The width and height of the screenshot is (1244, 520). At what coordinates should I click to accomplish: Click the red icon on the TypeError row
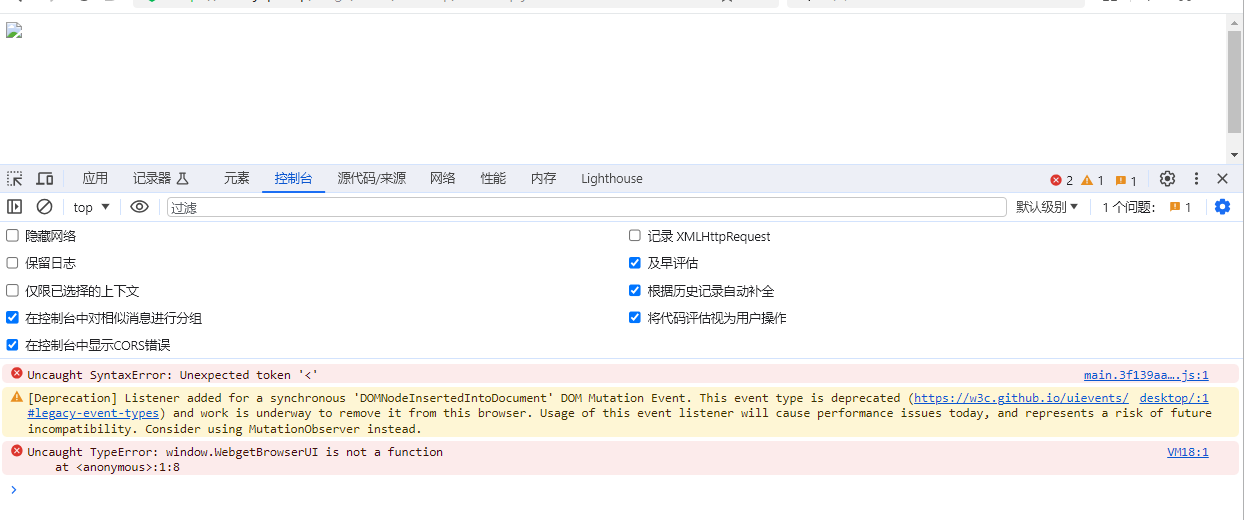[x=16, y=451]
